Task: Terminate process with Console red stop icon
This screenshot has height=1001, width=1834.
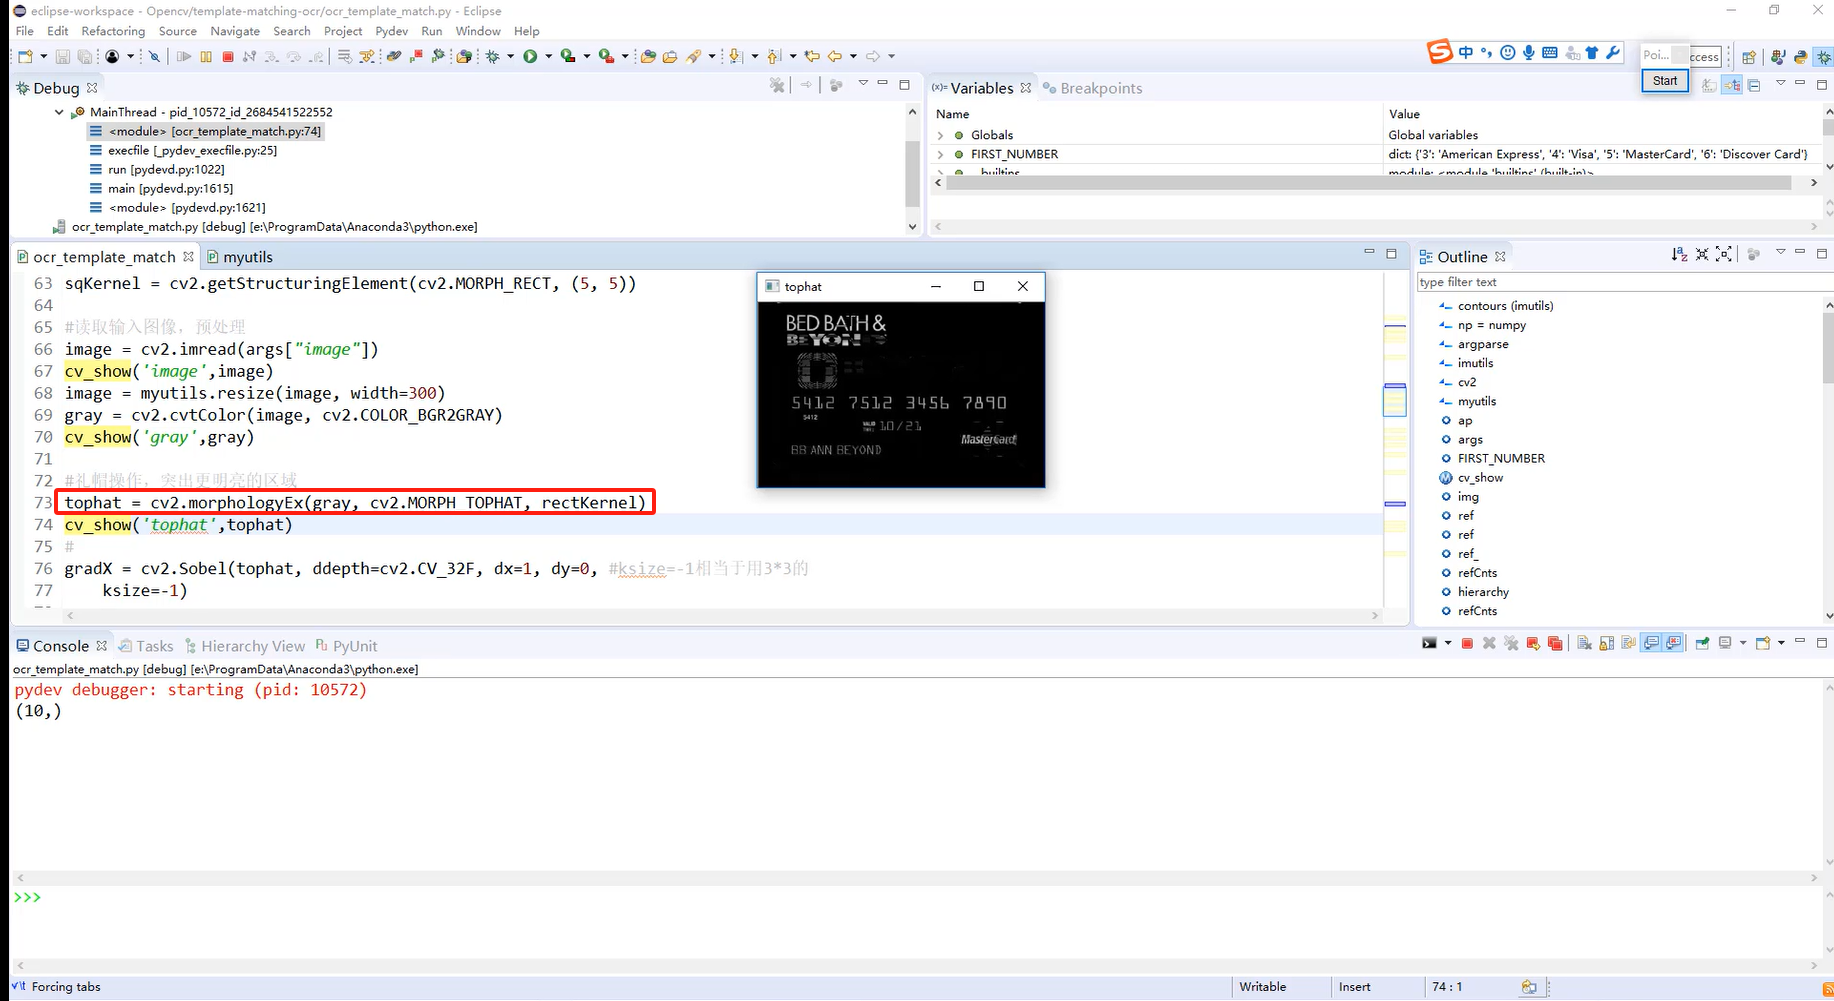Action: (1467, 643)
